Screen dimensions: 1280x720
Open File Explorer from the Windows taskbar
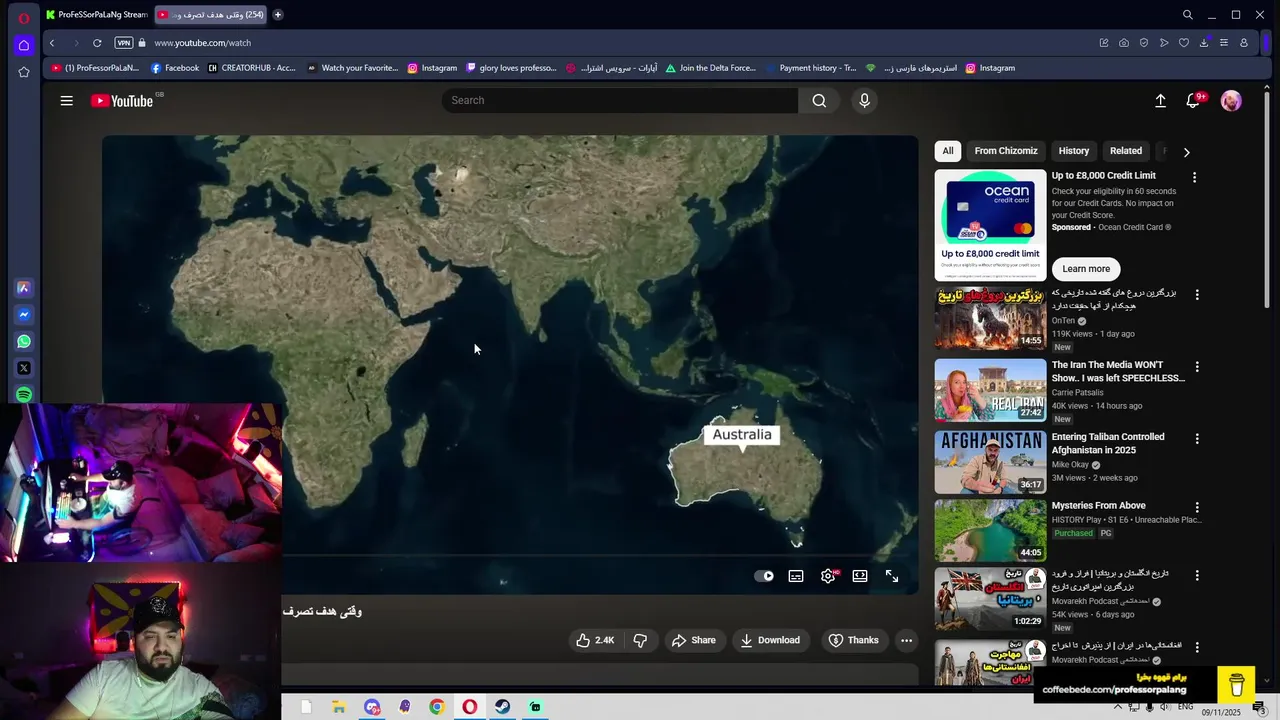coord(339,707)
